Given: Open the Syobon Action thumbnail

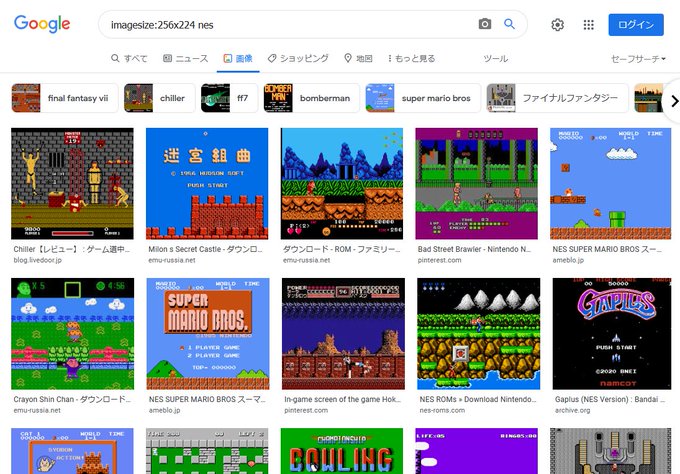Looking at the screenshot, I should [x=72, y=451].
